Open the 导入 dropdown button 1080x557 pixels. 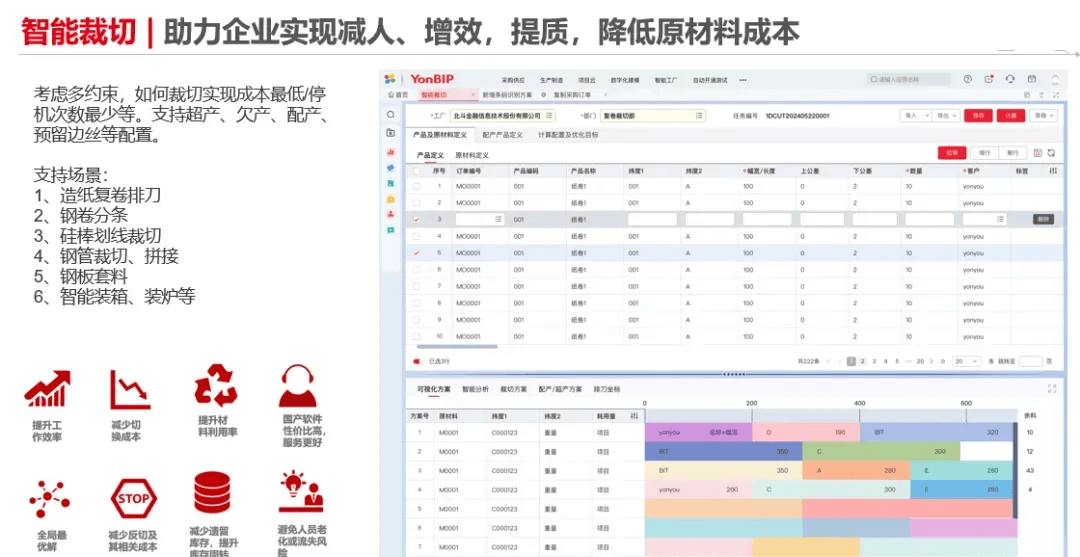pyautogui.click(x=915, y=116)
